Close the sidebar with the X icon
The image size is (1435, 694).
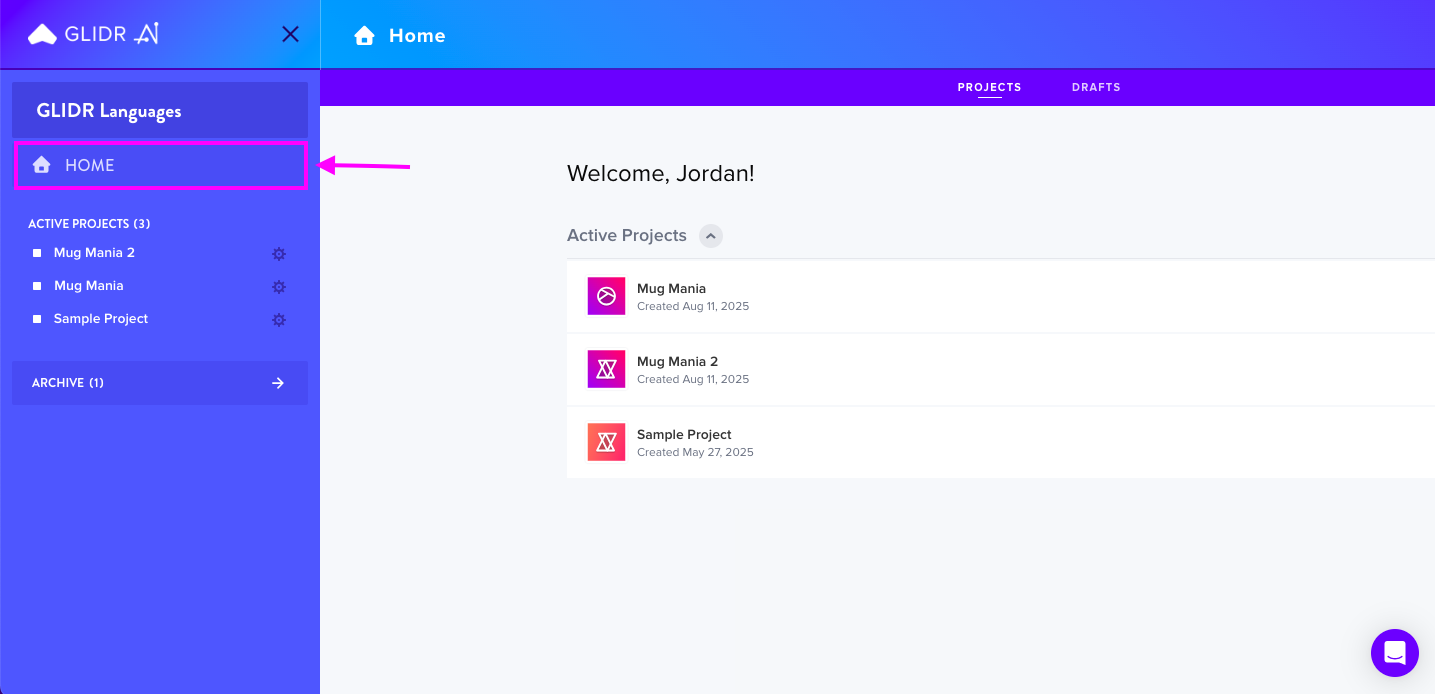pos(290,34)
